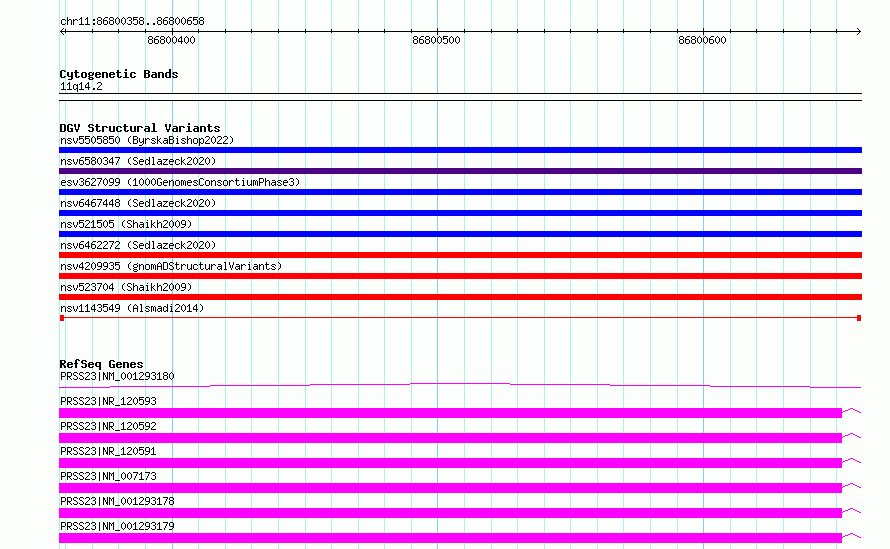
Task: Click the intron caret after the NR_120593 exon
Action: pyautogui.click(x=851, y=410)
